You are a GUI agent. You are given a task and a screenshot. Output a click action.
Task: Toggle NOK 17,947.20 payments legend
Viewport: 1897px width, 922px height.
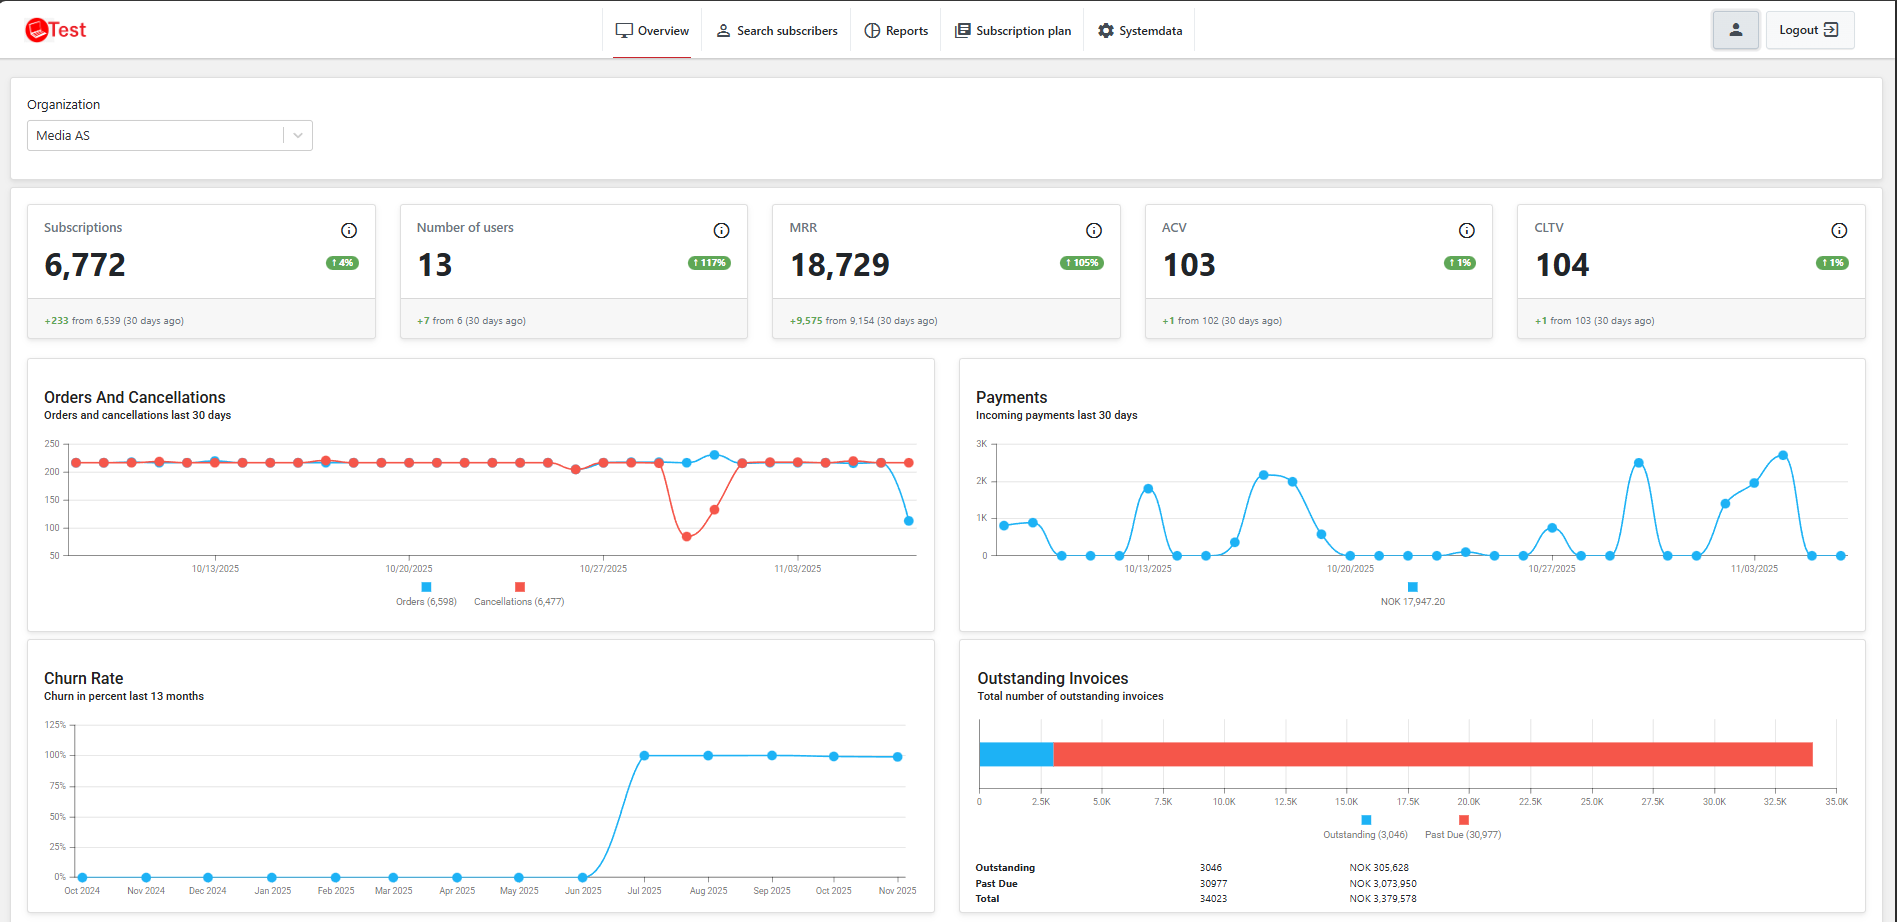[1412, 594]
